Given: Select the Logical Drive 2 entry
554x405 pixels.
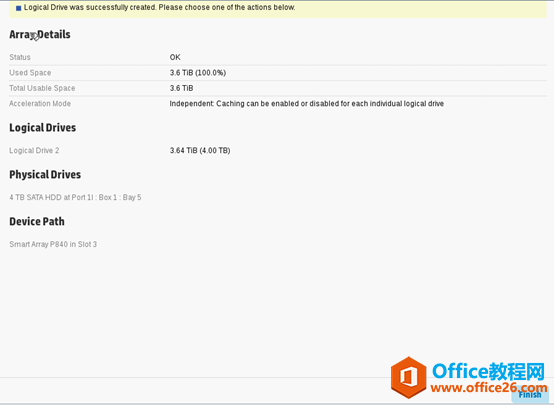Looking at the screenshot, I should click(34, 151).
